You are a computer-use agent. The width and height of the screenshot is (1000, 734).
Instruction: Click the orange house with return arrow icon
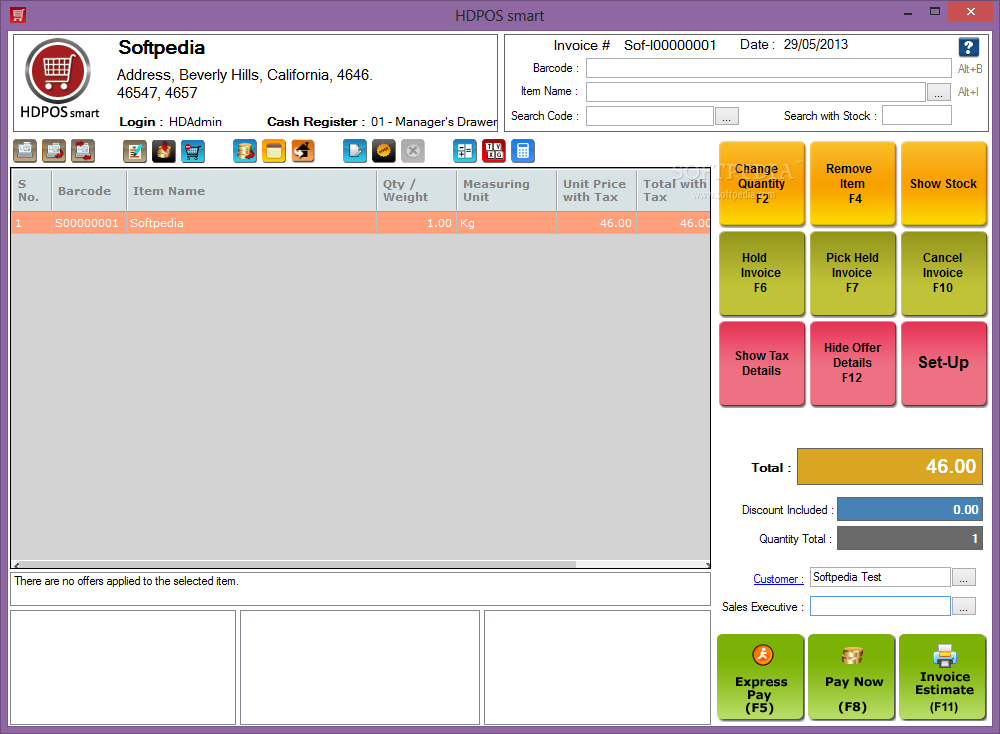pos(303,151)
